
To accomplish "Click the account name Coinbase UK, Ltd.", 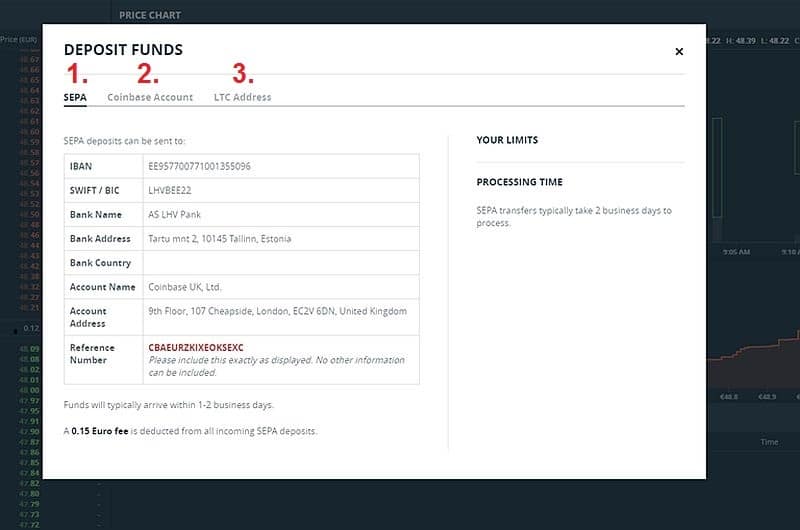I will point(185,287).
